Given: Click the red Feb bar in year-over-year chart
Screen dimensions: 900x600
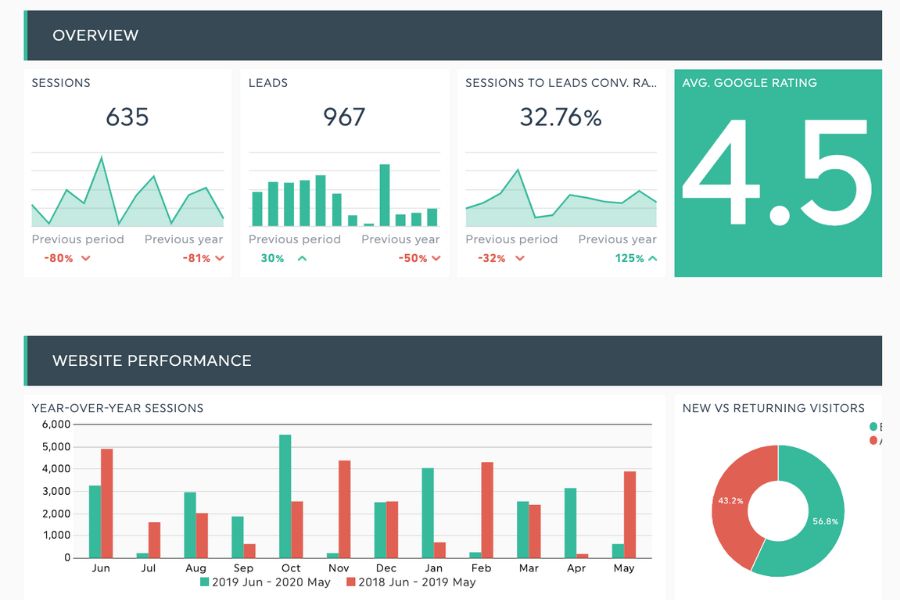Looking at the screenshot, I should point(487,510).
